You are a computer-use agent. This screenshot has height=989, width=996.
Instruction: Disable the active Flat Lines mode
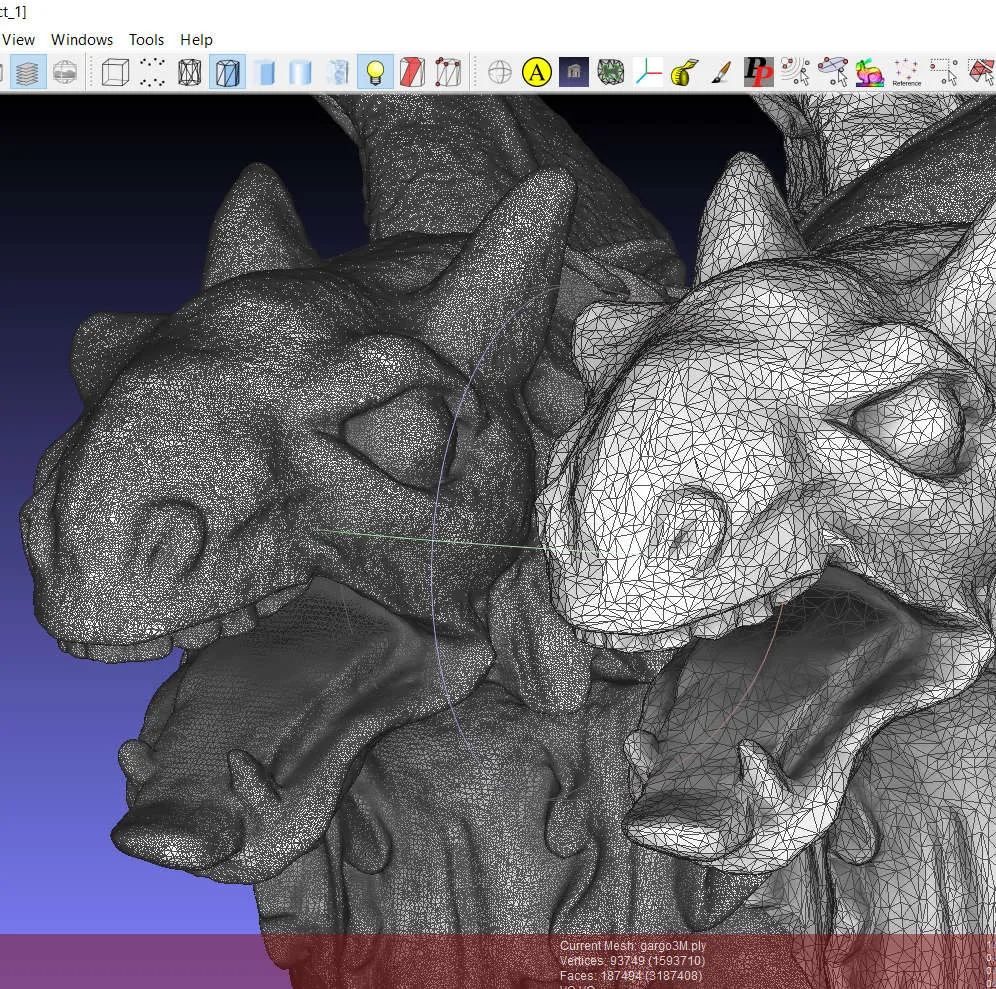227,72
